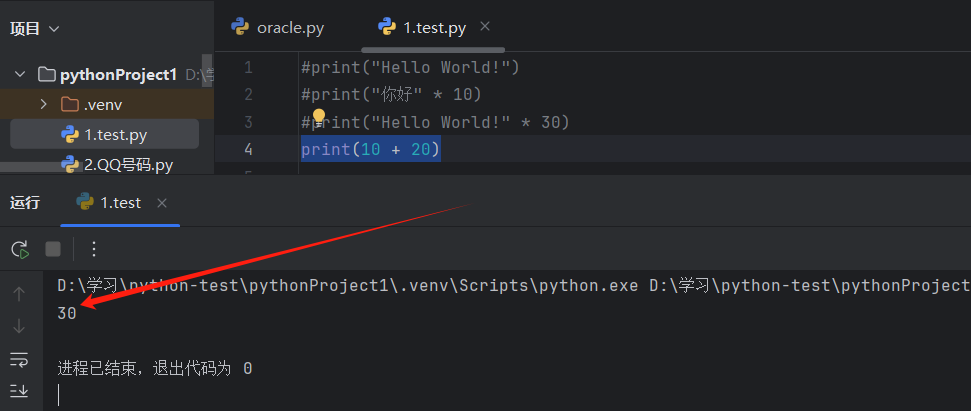Click the down arrow in the console sidebar
The image size is (971, 411).
pos(19,326)
